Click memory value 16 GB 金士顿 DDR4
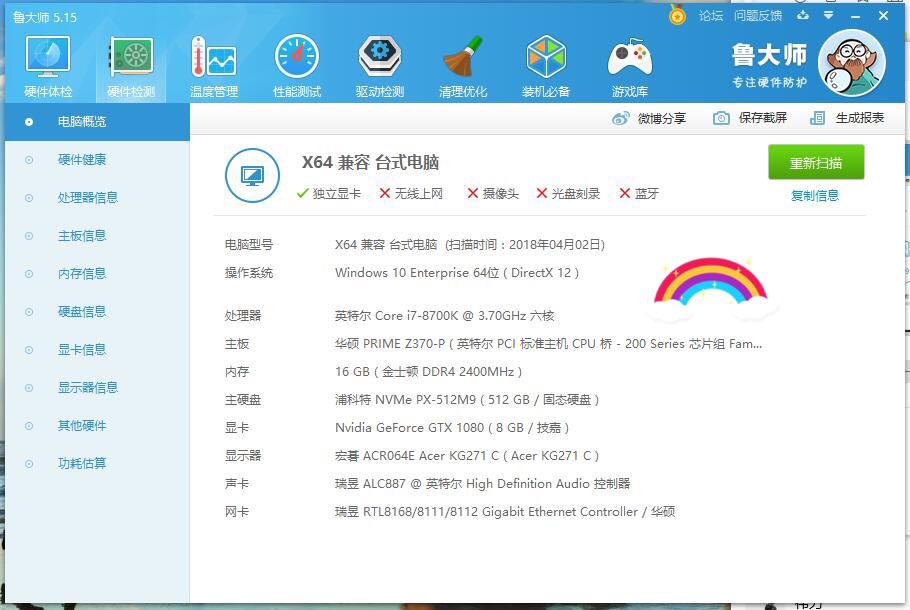This screenshot has width=910, height=610. point(428,371)
